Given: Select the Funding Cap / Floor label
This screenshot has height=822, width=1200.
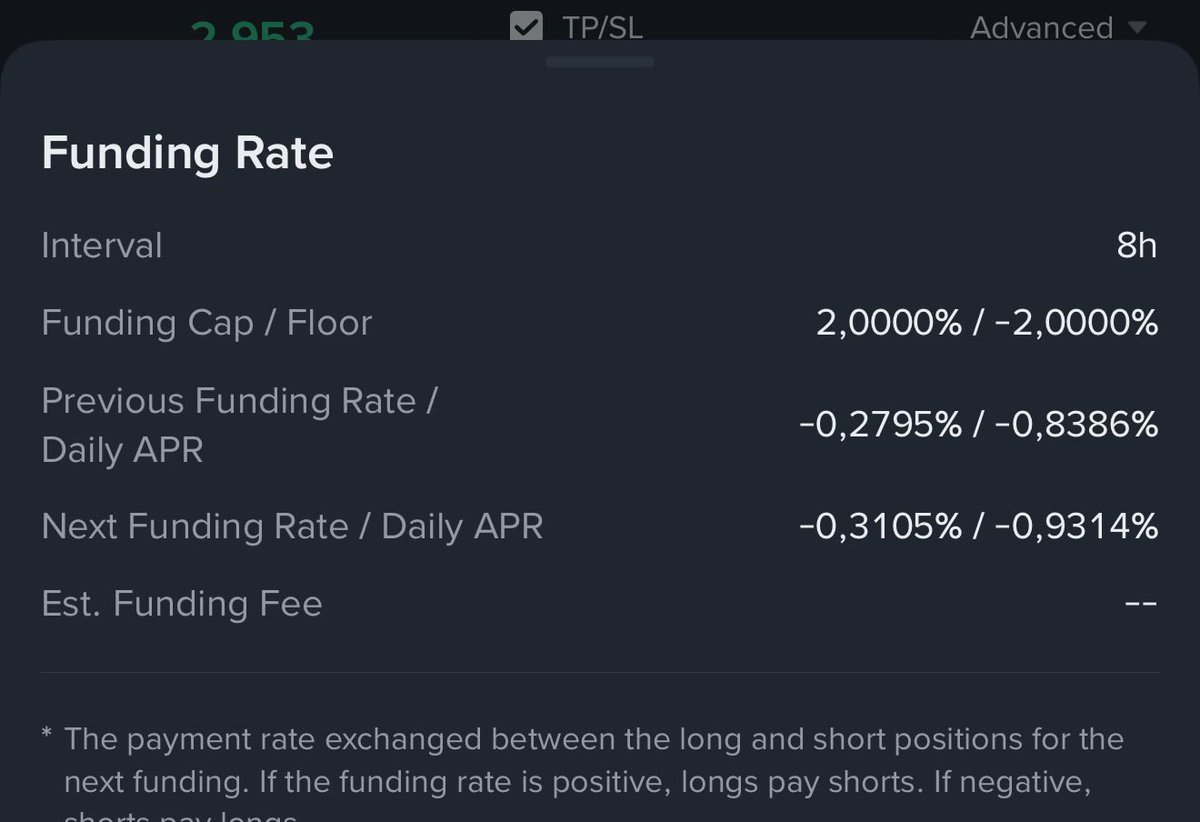Looking at the screenshot, I should 207,323.
